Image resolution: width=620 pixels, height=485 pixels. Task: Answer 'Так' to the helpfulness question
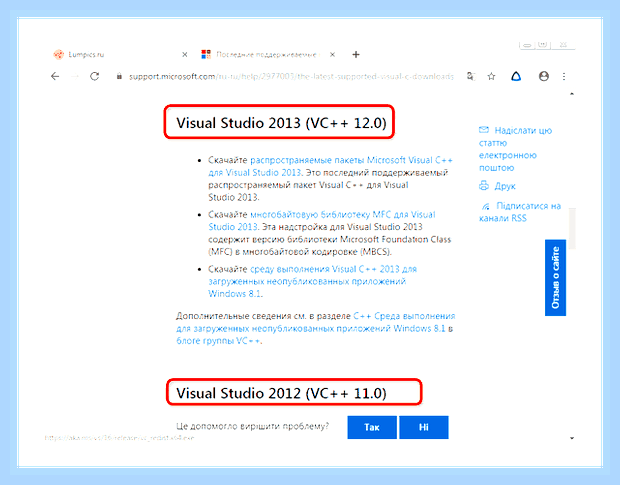point(372,427)
